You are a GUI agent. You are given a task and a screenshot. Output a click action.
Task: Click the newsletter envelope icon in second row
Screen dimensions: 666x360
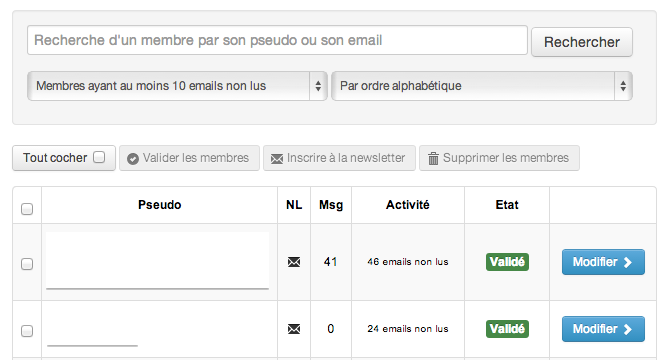click(x=294, y=329)
